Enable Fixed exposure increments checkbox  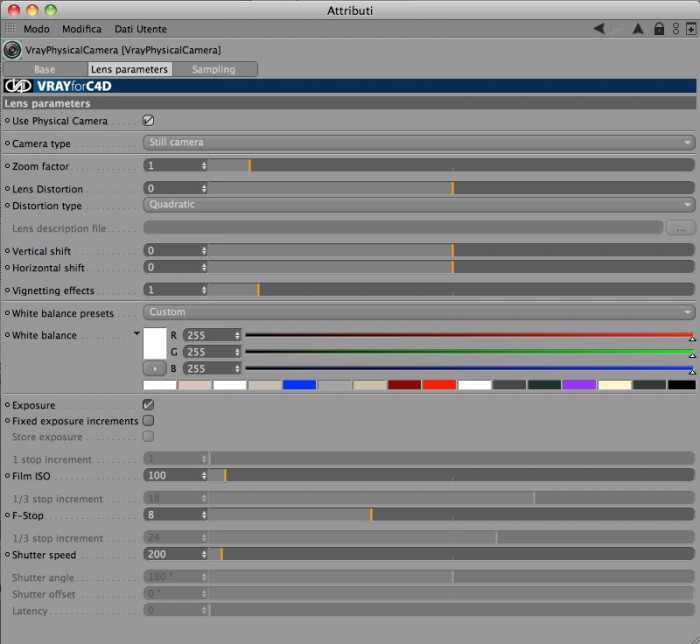point(148,420)
